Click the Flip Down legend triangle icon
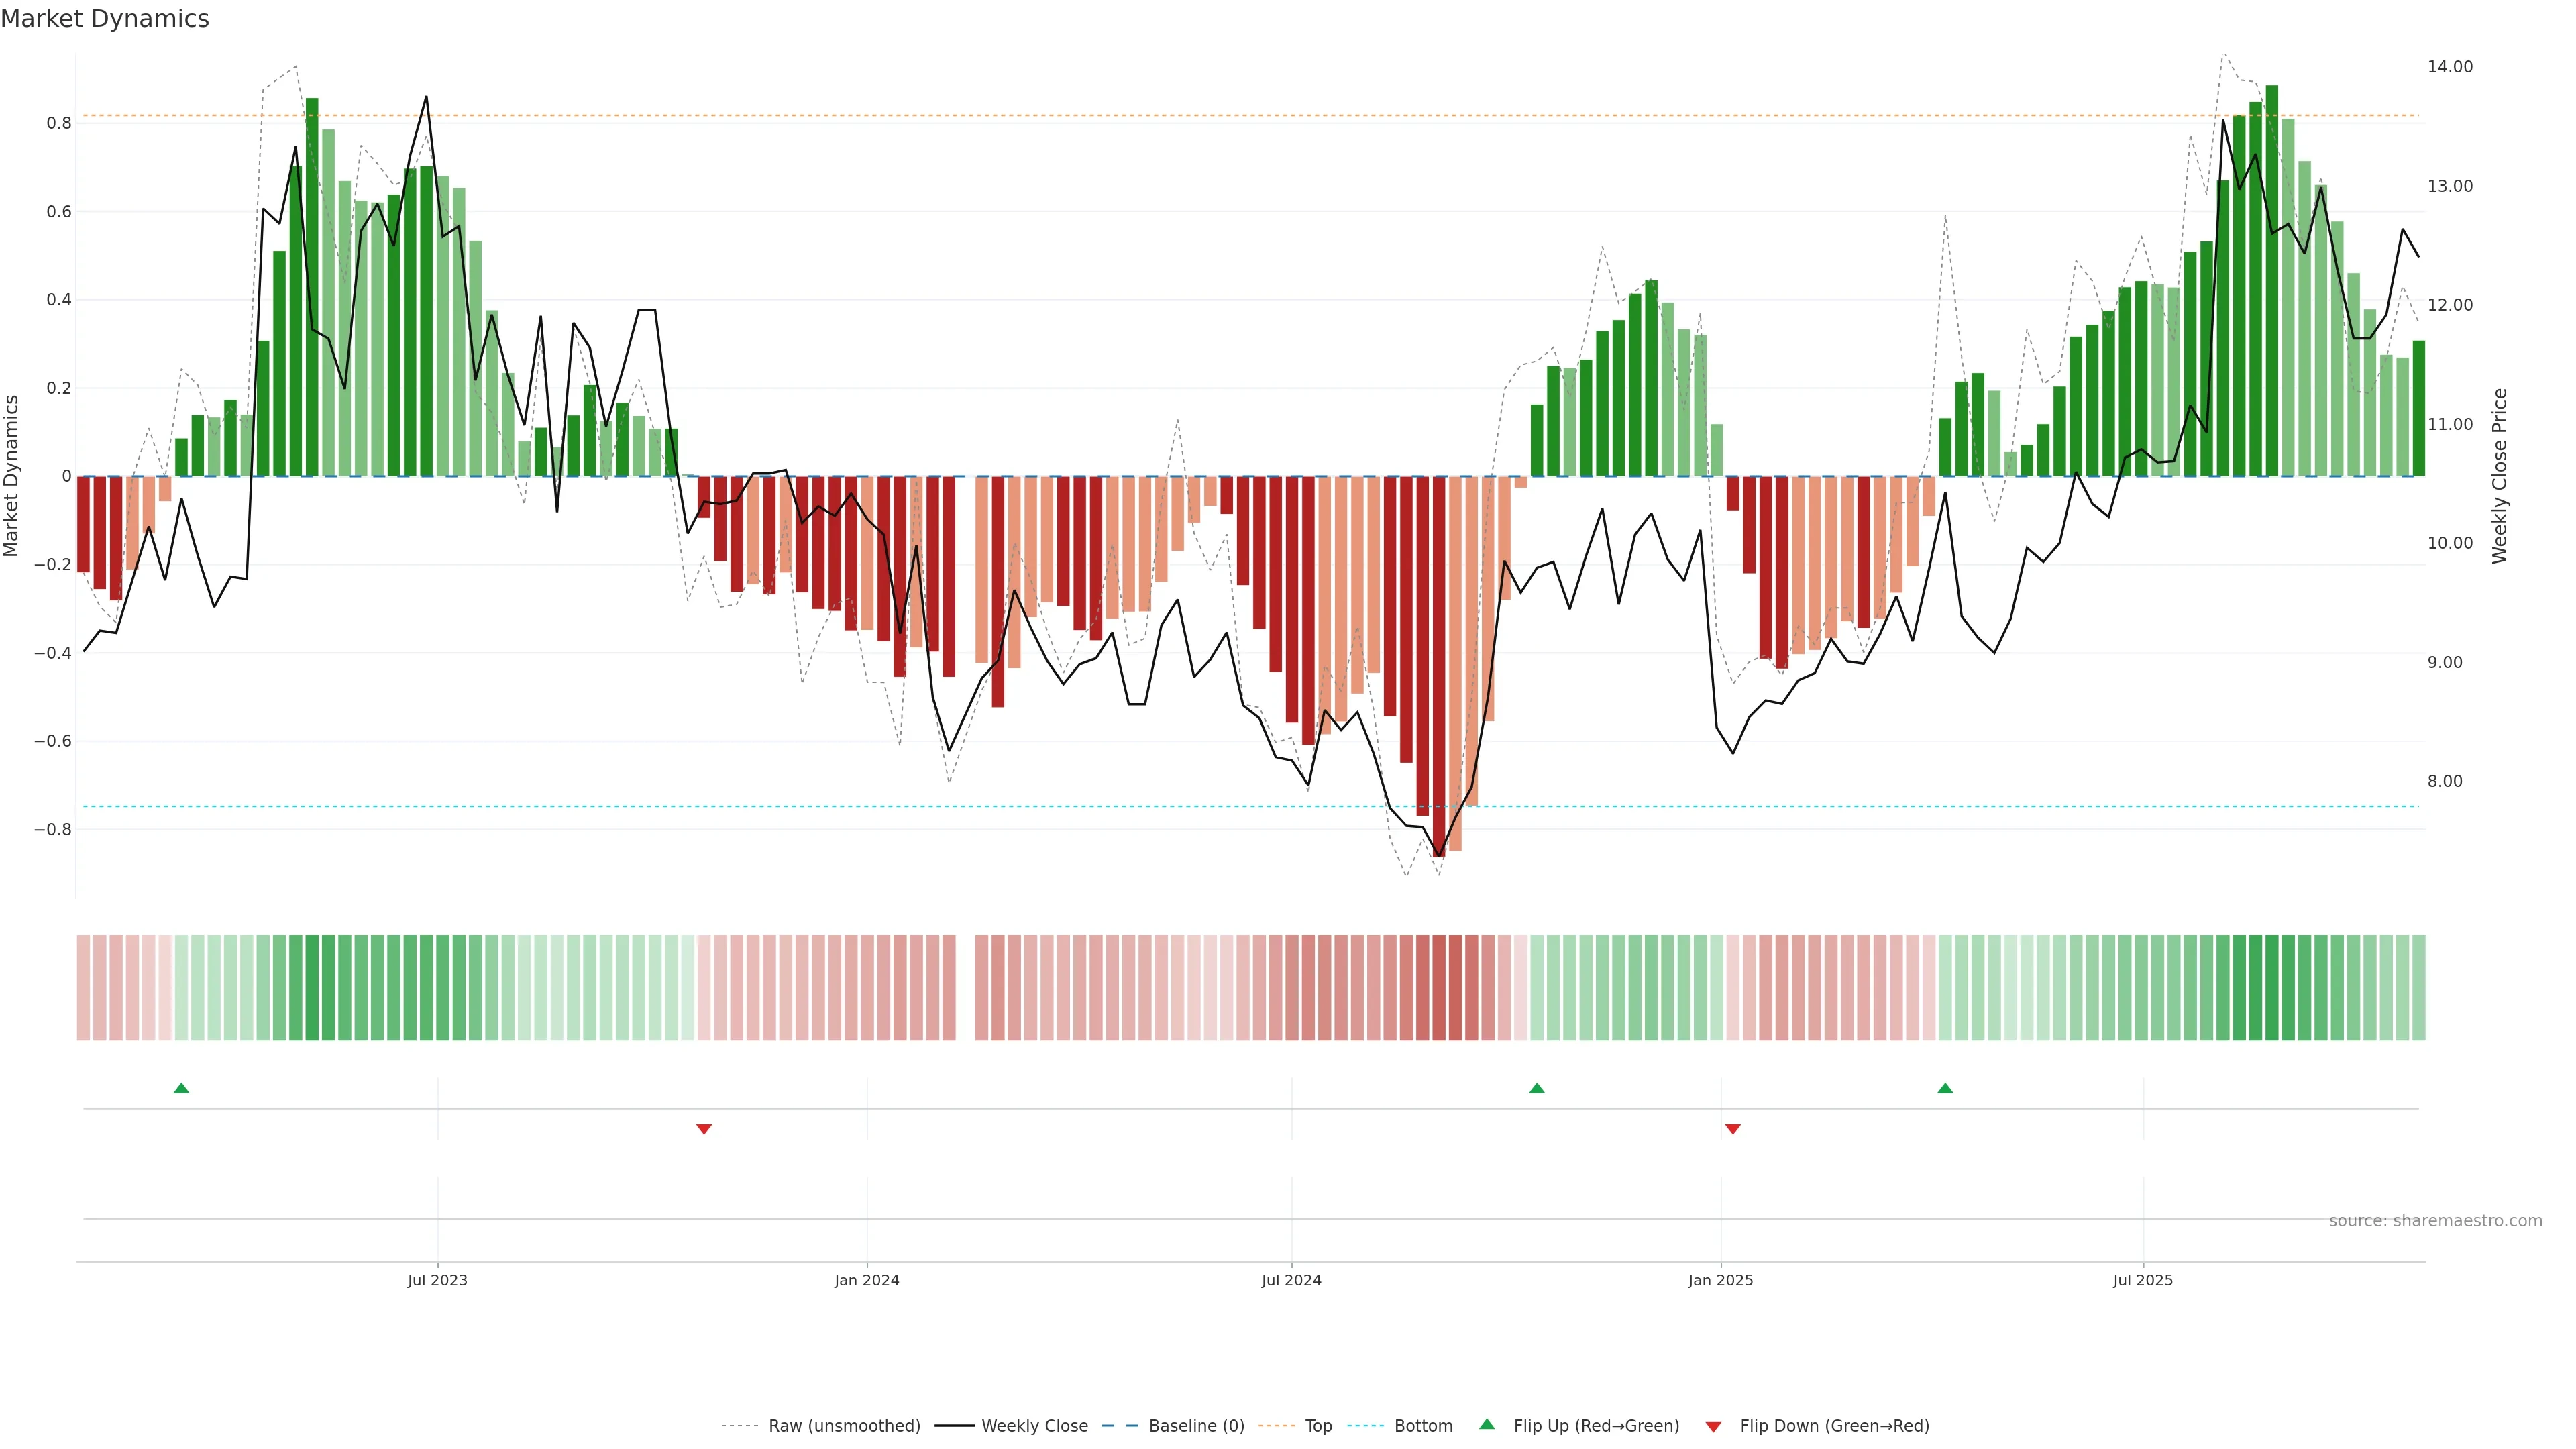Screen dimensions: 2576x1449 click(1713, 1427)
